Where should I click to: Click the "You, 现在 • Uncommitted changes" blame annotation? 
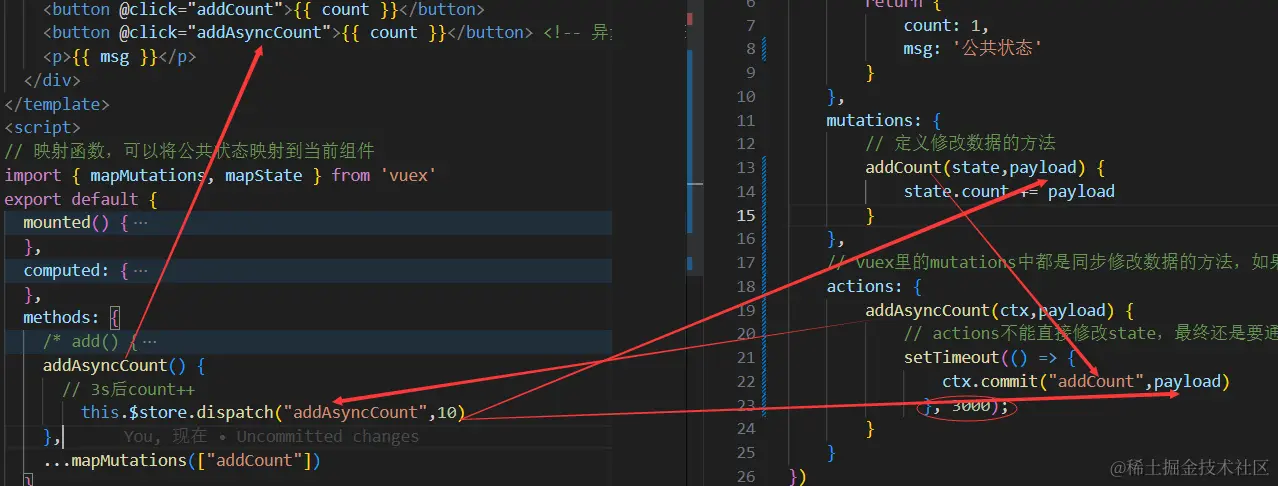pyautogui.click(x=272, y=436)
